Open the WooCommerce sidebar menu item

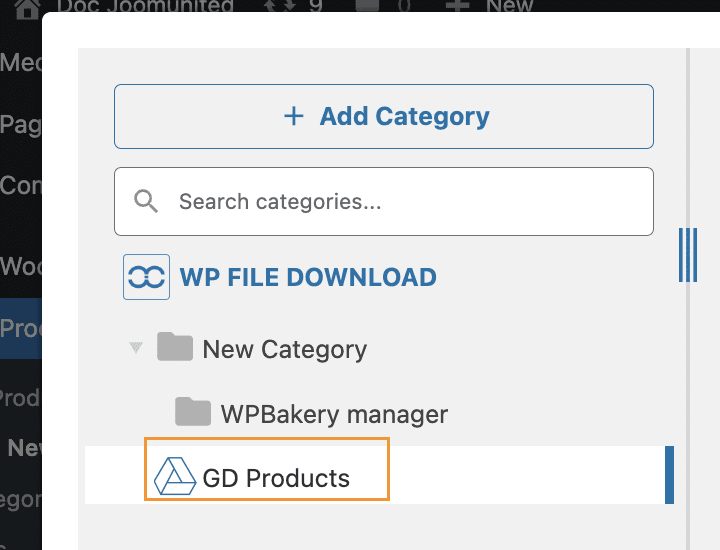(x=20, y=266)
